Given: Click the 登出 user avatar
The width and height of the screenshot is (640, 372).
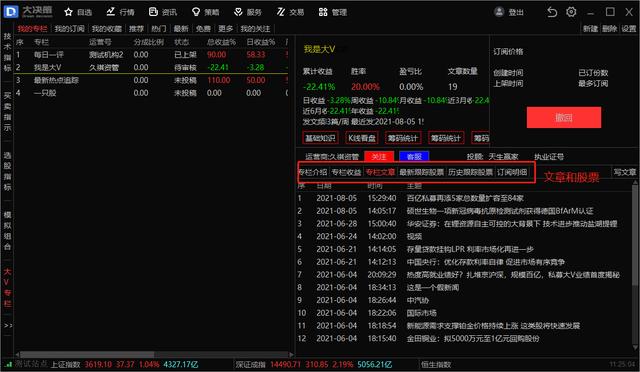Looking at the screenshot, I should tap(499, 12).
